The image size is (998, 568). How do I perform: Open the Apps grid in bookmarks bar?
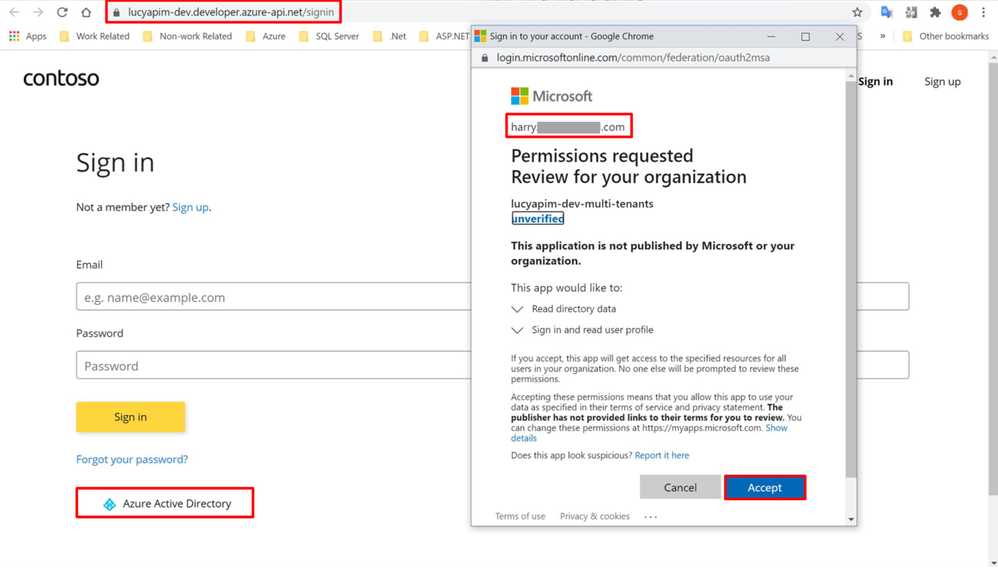tap(27, 36)
